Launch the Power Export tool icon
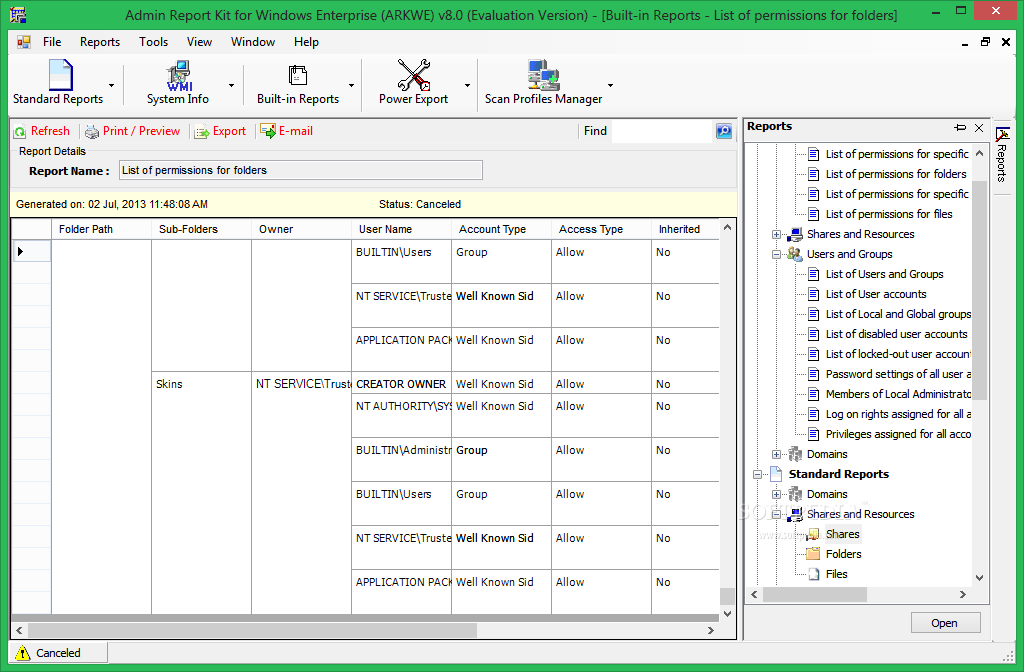Viewport: 1024px width, 672px height. pyautogui.click(x=413, y=75)
